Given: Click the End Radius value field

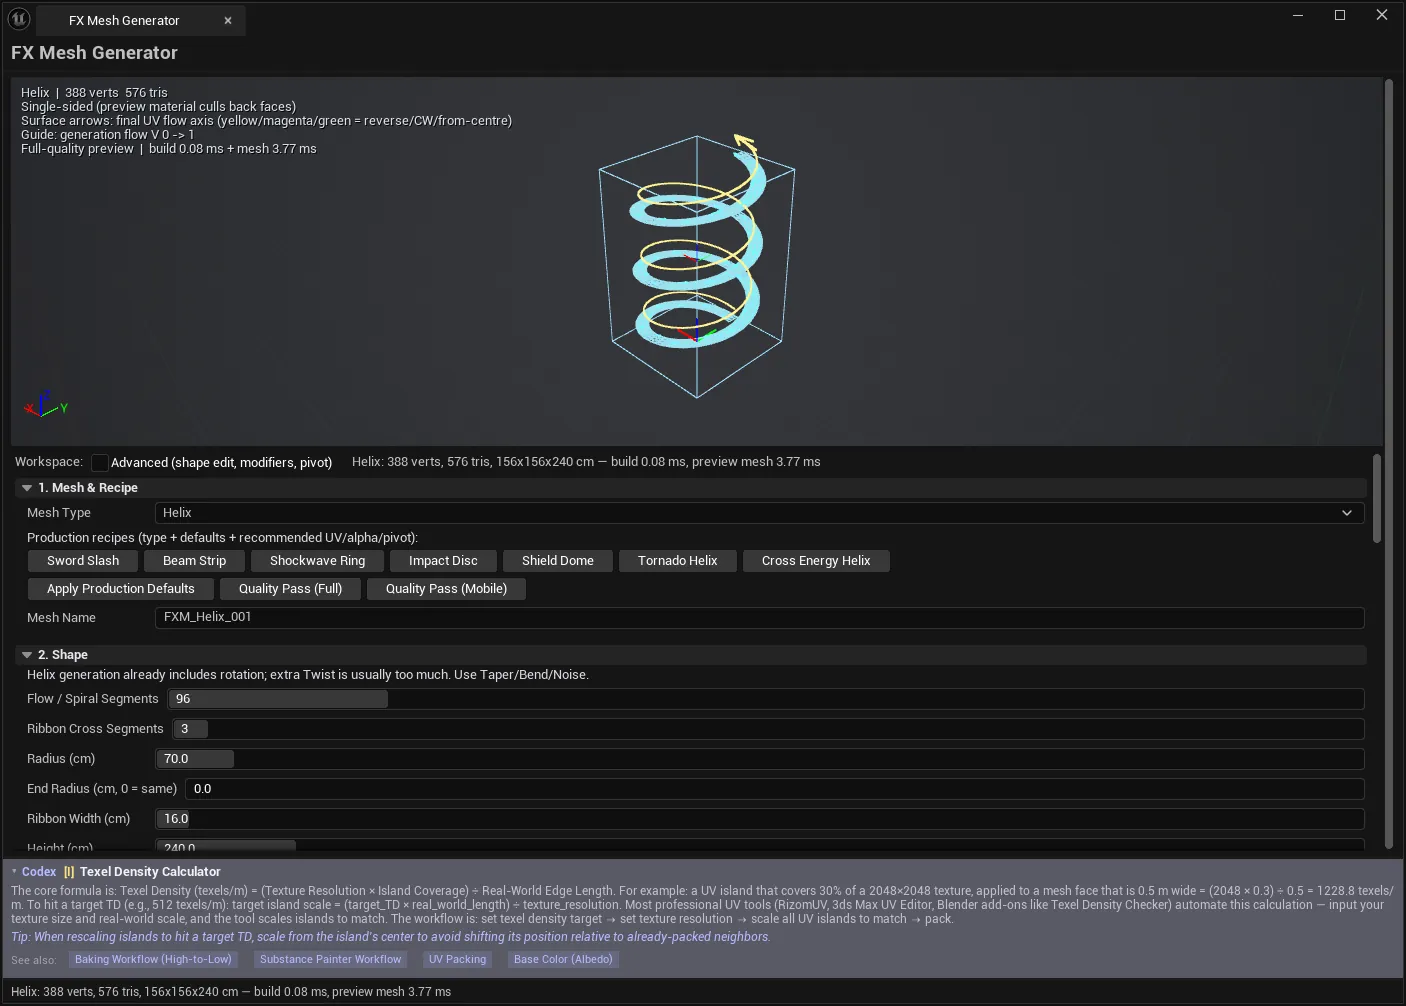Looking at the screenshot, I should pos(774,789).
